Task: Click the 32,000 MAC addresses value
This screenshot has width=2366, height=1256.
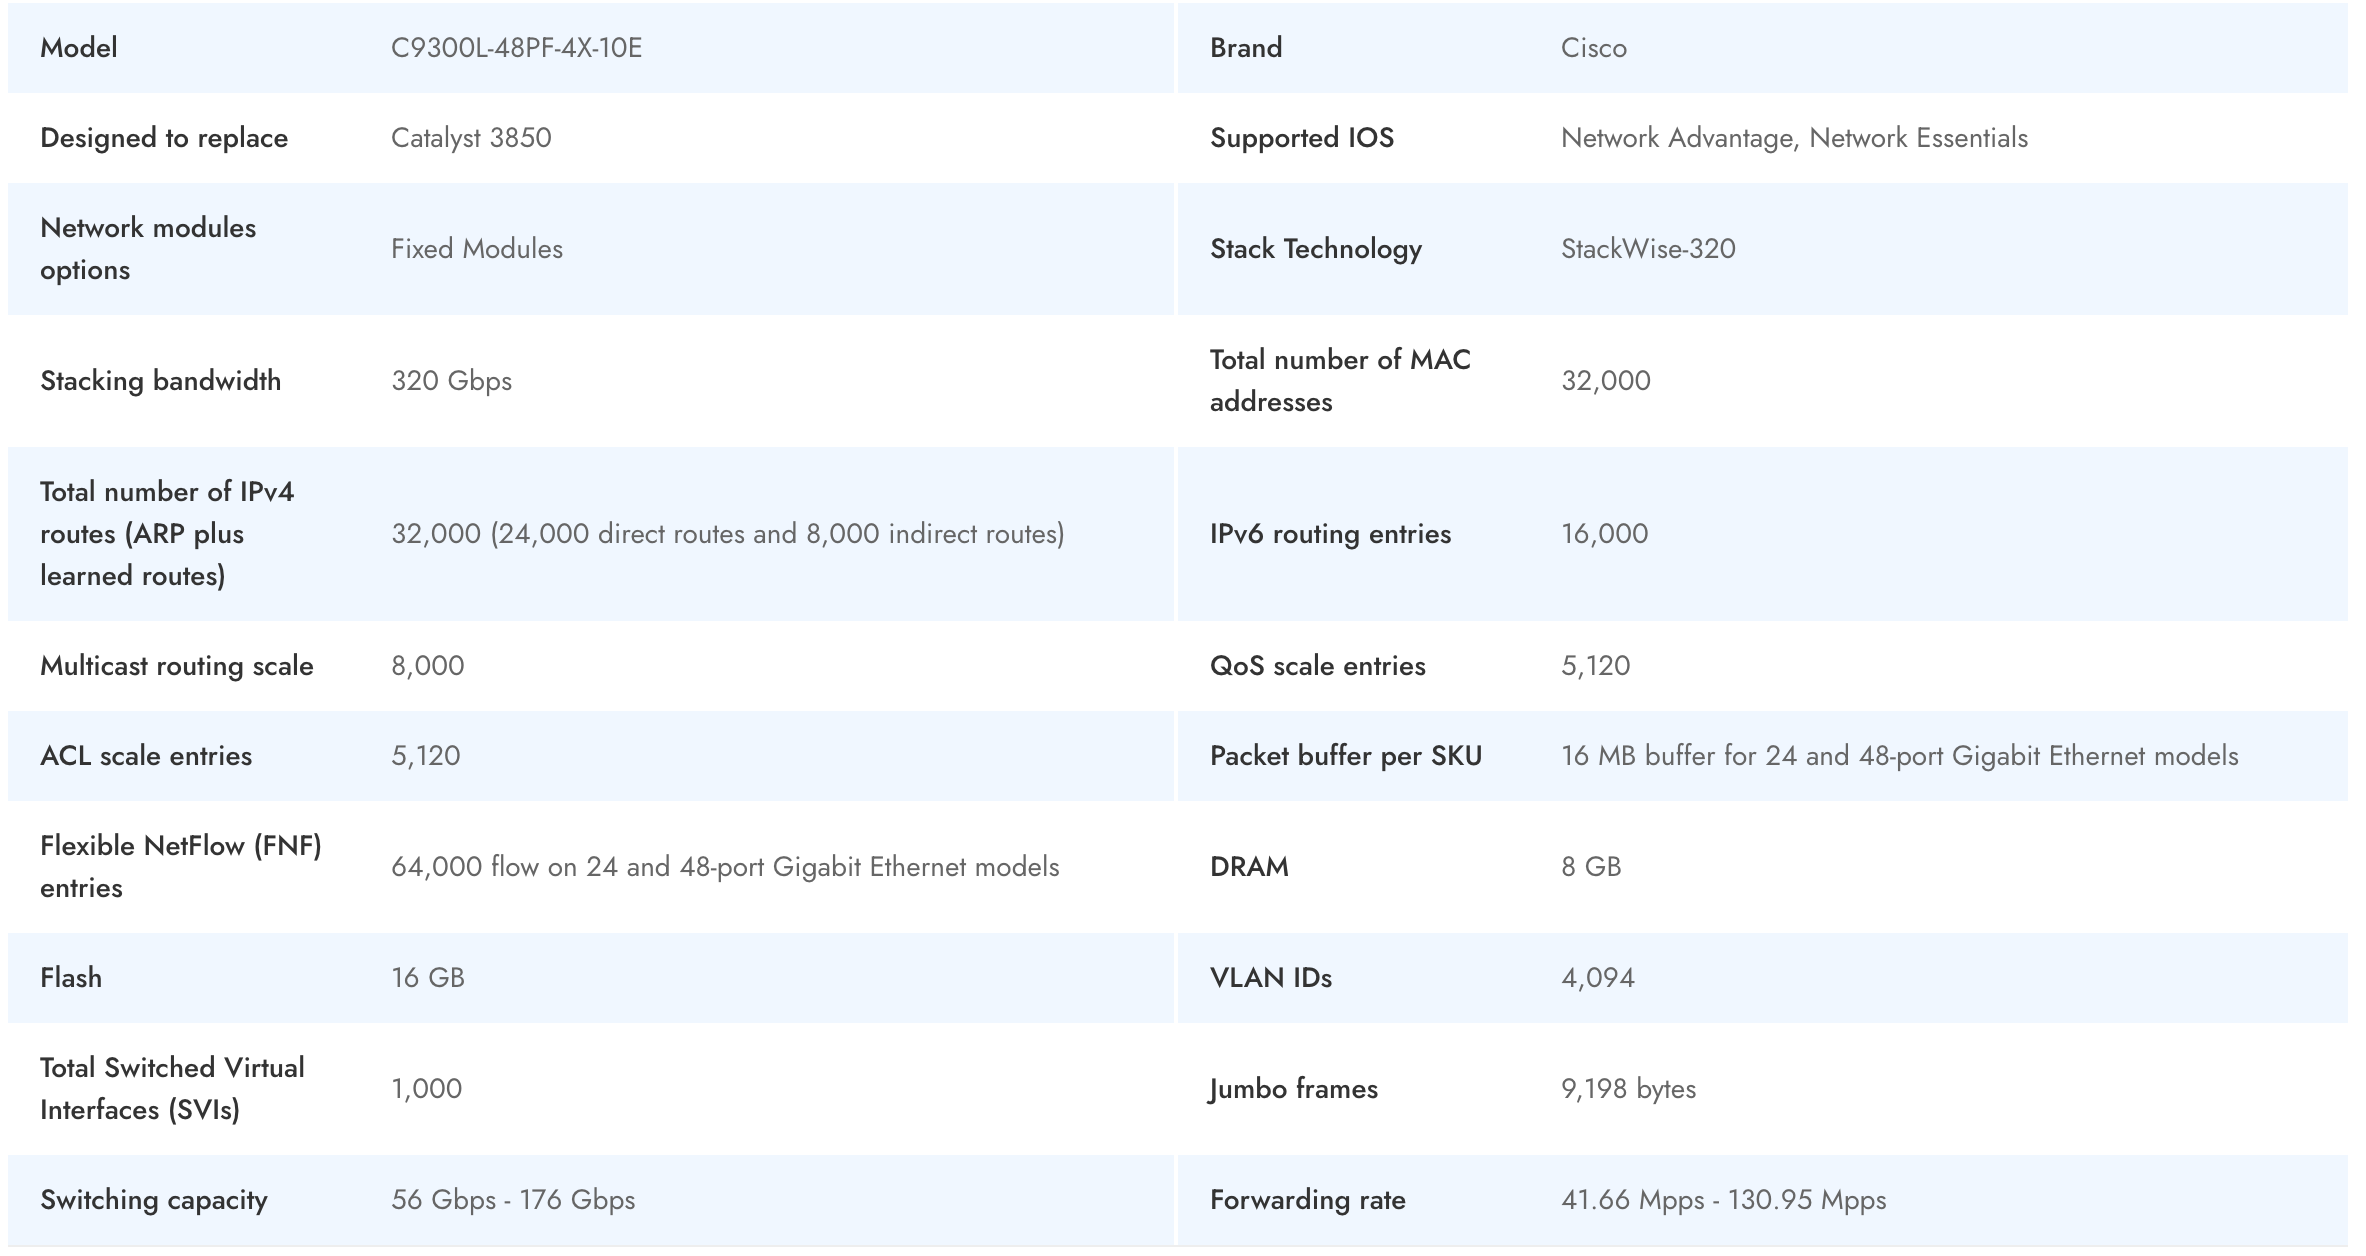Action: [x=1605, y=381]
